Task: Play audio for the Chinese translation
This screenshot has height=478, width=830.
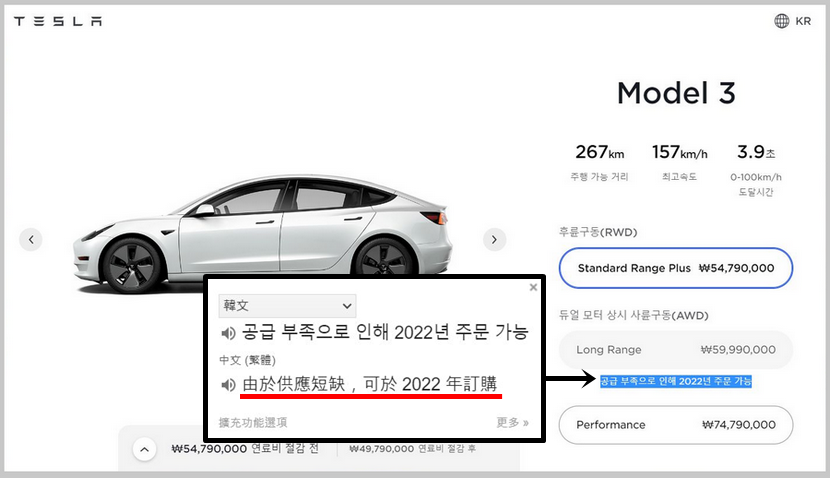Action: click(228, 385)
